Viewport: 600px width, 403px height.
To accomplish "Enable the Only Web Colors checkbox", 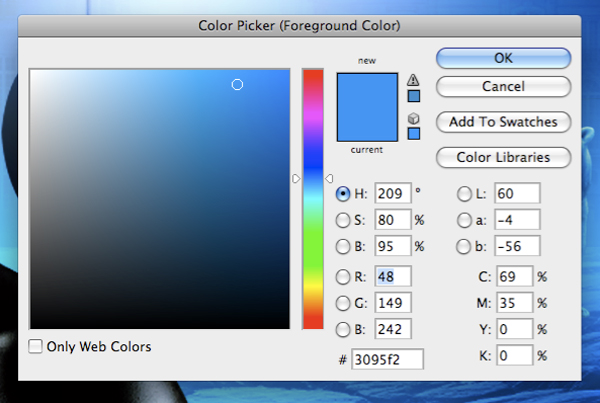I will pyautogui.click(x=35, y=346).
